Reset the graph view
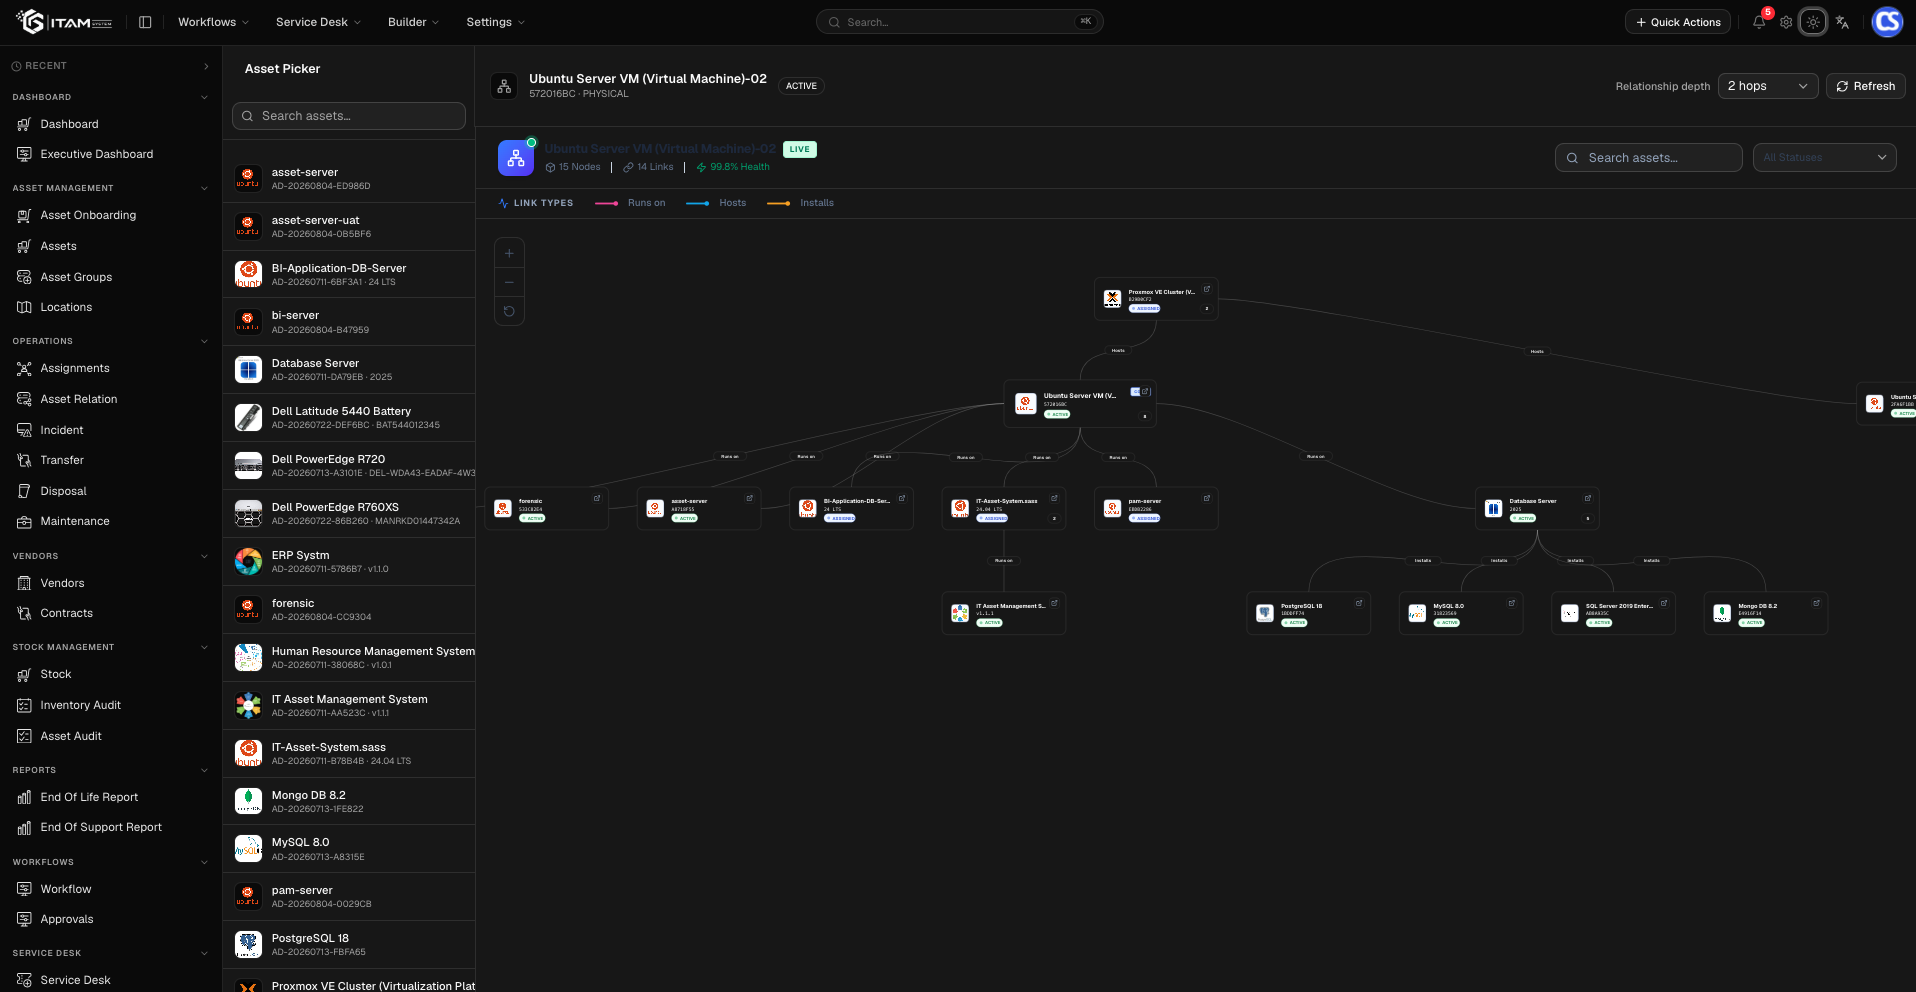This screenshot has height=992, width=1916. pyautogui.click(x=509, y=311)
